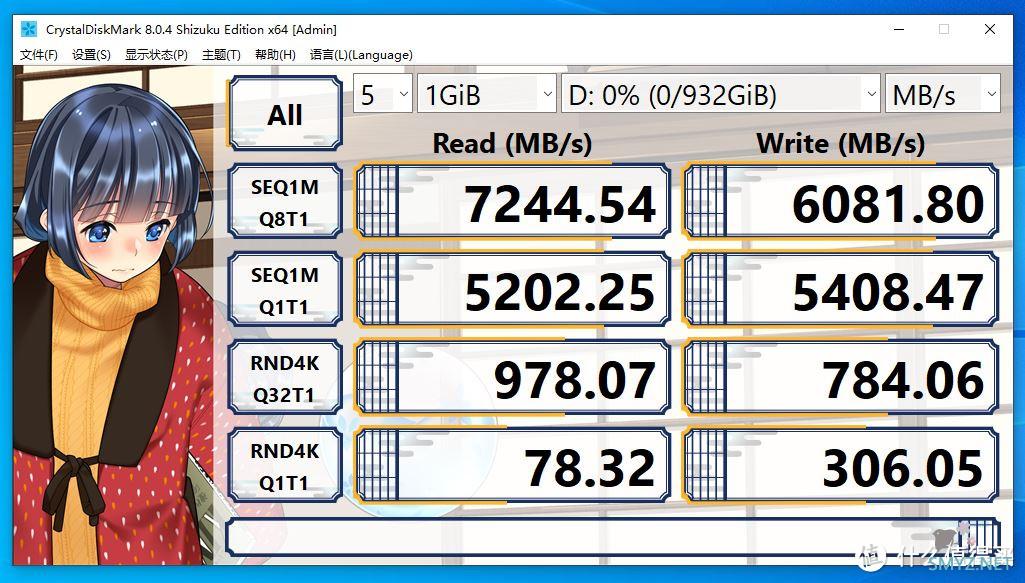Open the 文件(F) menu
Screen dimensions: 1025x583
pyautogui.click(x=39, y=55)
